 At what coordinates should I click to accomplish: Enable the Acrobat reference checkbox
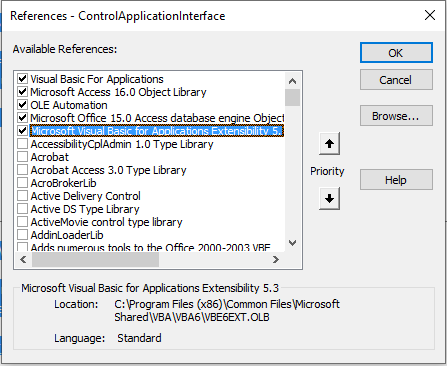22,157
